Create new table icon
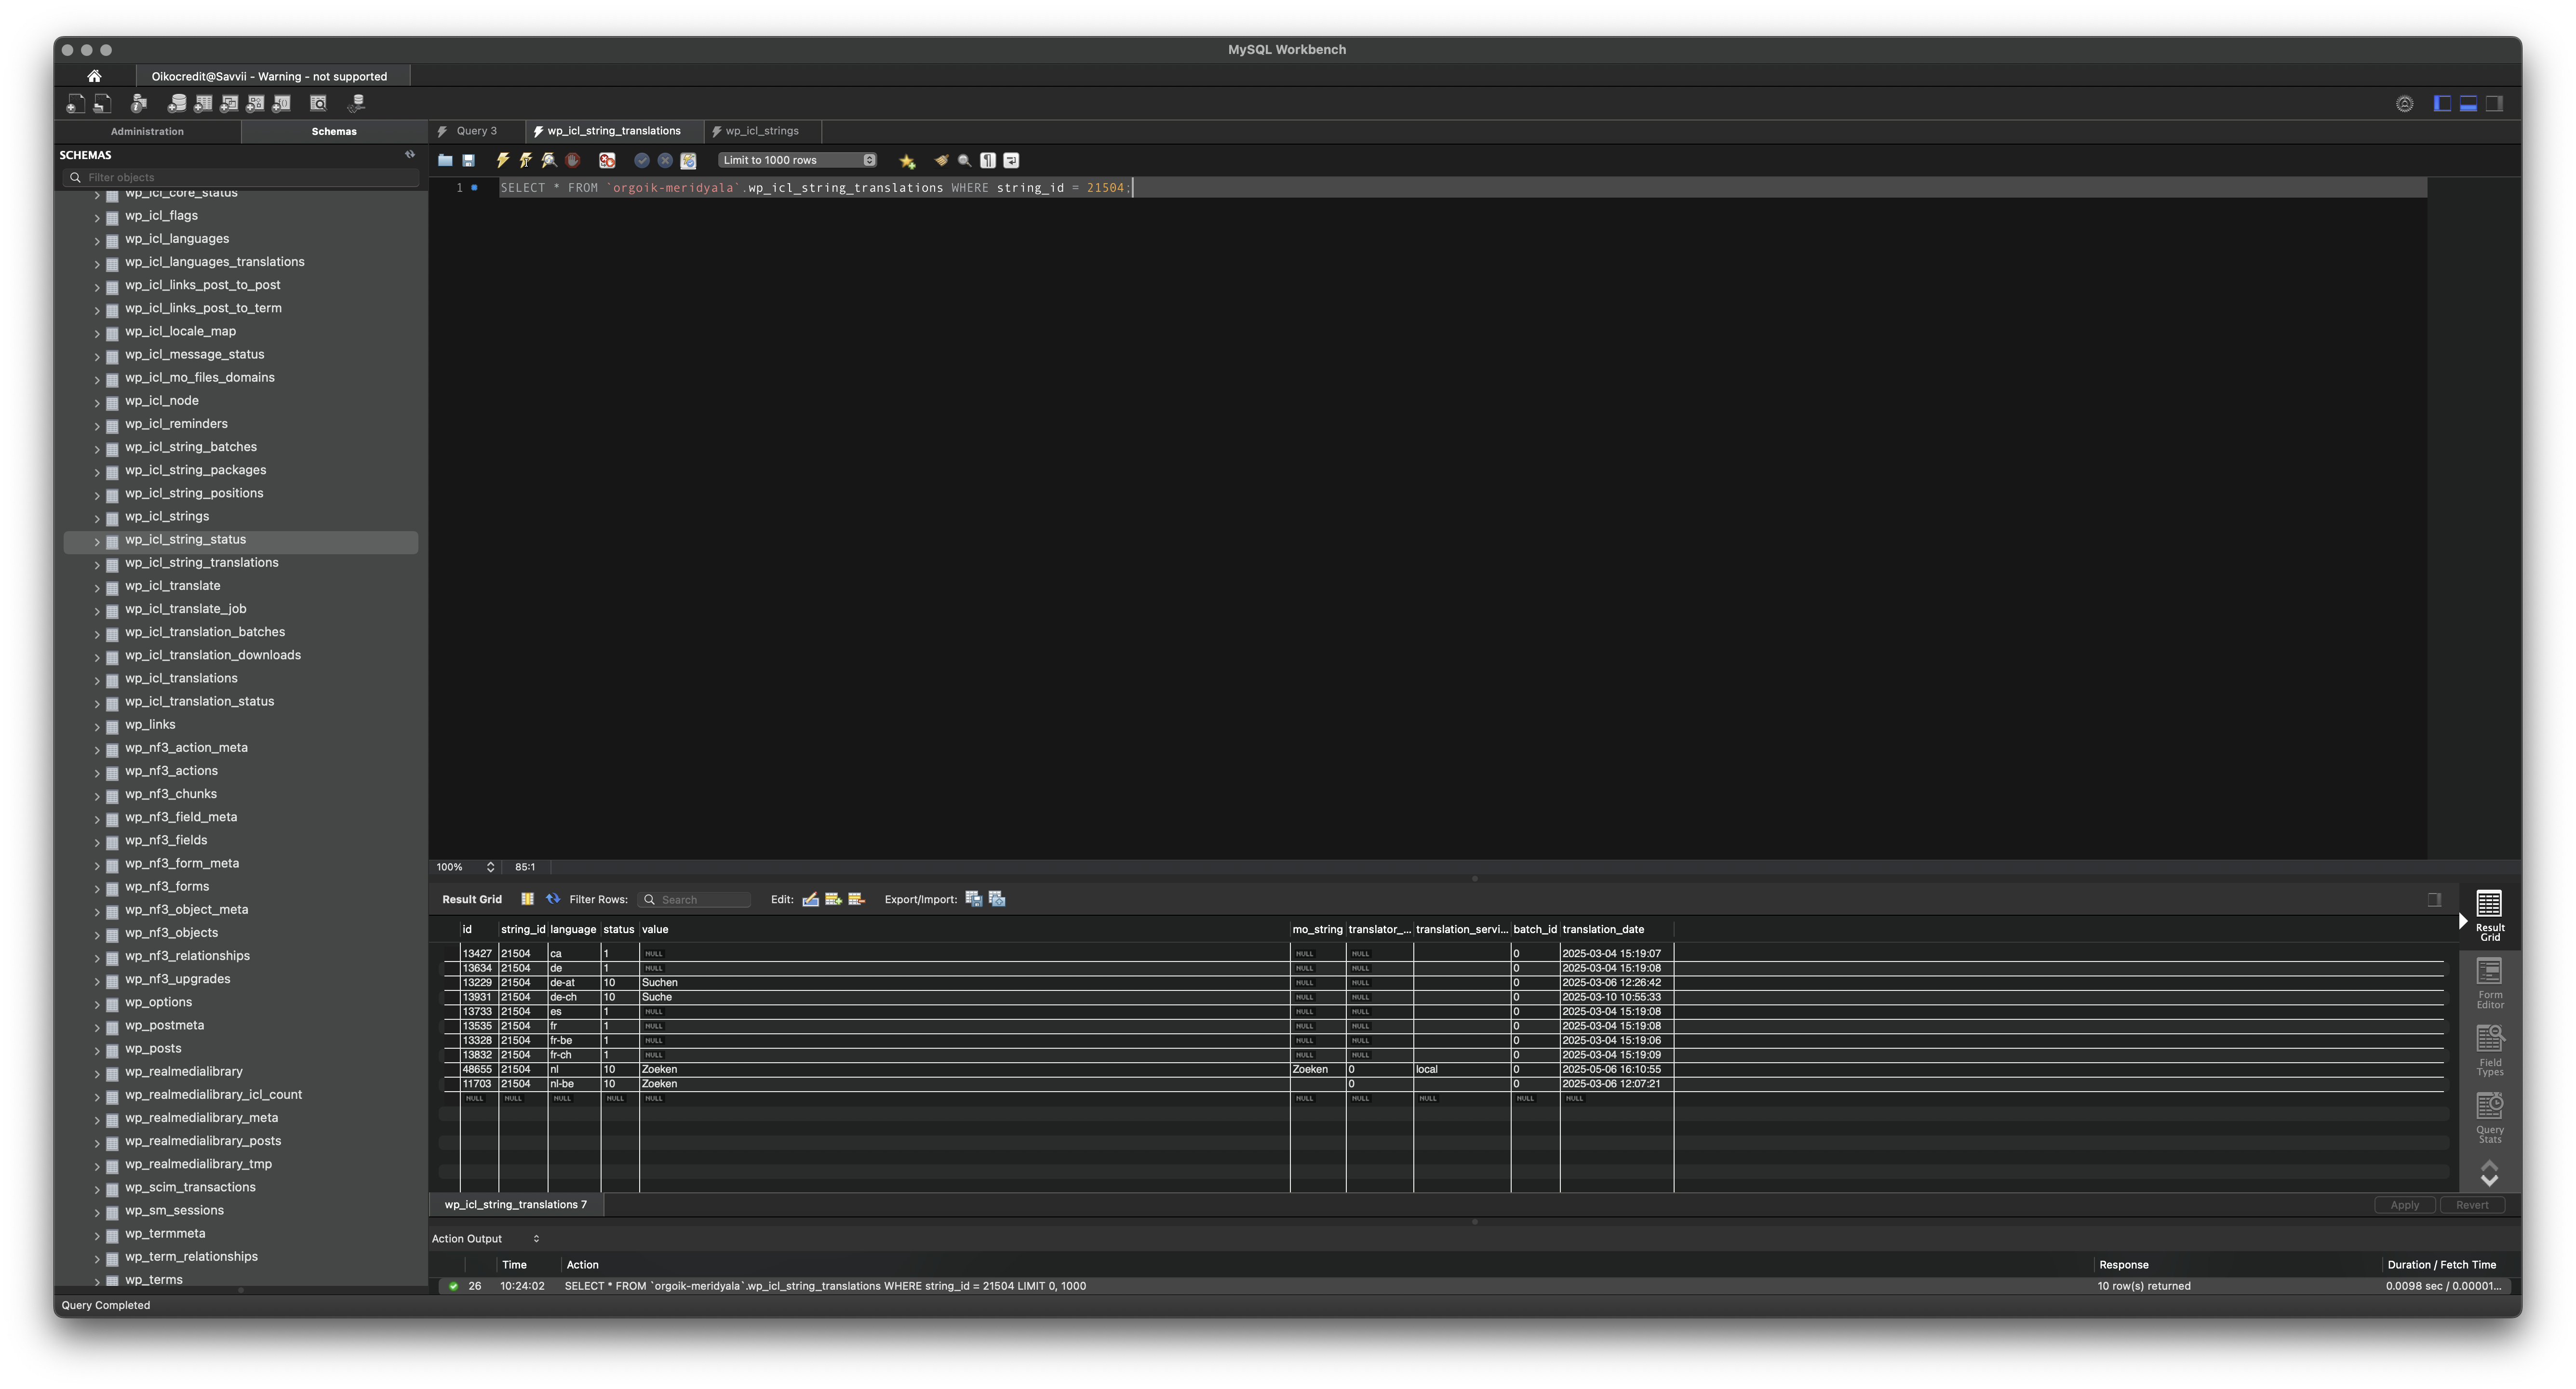 (203, 103)
